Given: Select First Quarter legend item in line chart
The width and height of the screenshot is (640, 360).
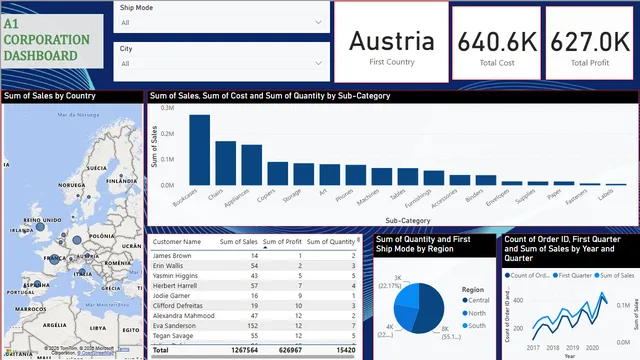Looking at the screenshot, I should [572, 276].
